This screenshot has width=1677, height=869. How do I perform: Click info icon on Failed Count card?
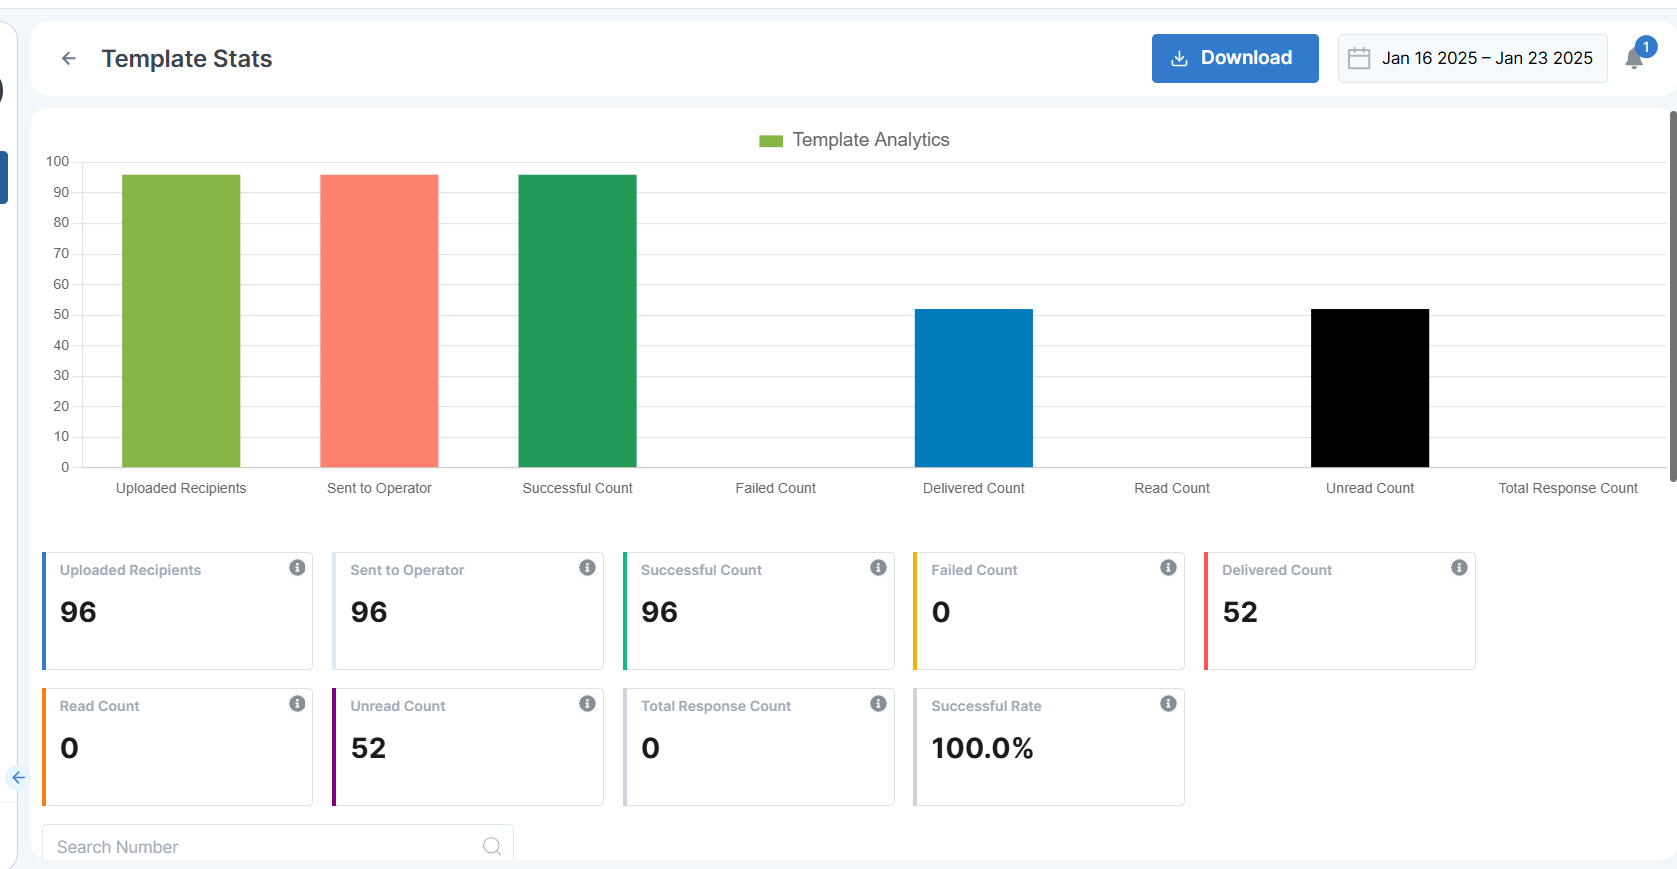click(1168, 568)
